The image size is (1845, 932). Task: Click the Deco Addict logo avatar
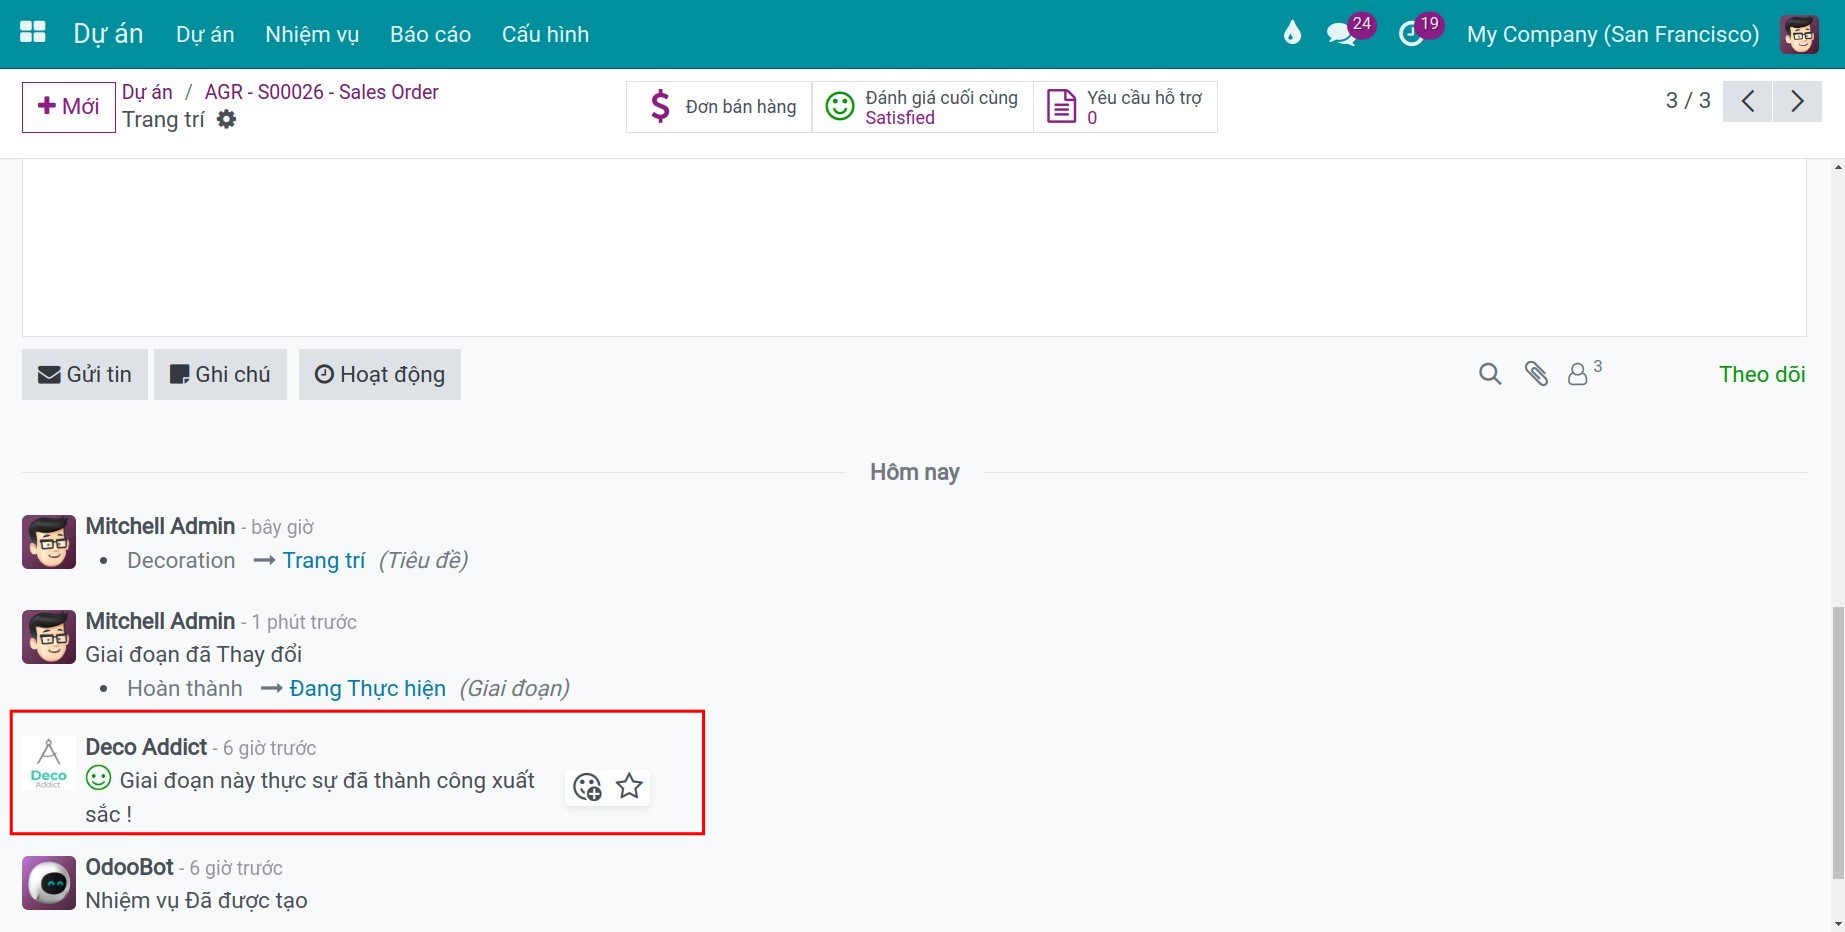(x=49, y=763)
